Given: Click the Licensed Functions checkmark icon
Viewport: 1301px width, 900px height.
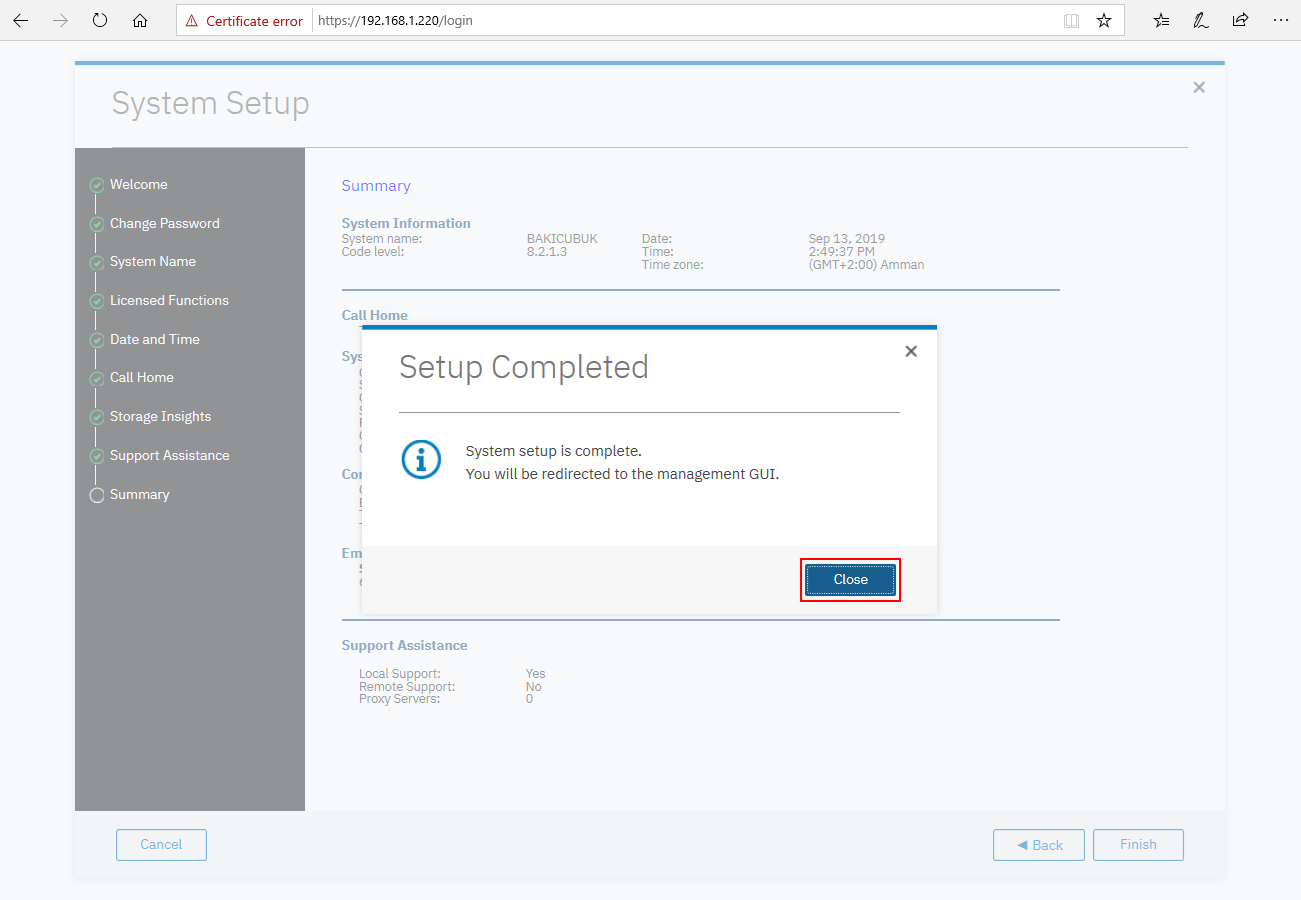Looking at the screenshot, I should (x=97, y=301).
